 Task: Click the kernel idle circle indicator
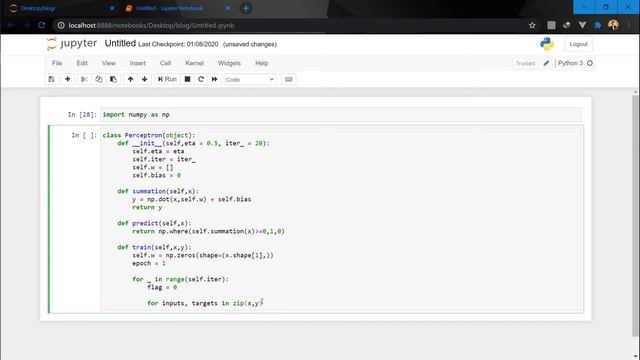(590, 63)
